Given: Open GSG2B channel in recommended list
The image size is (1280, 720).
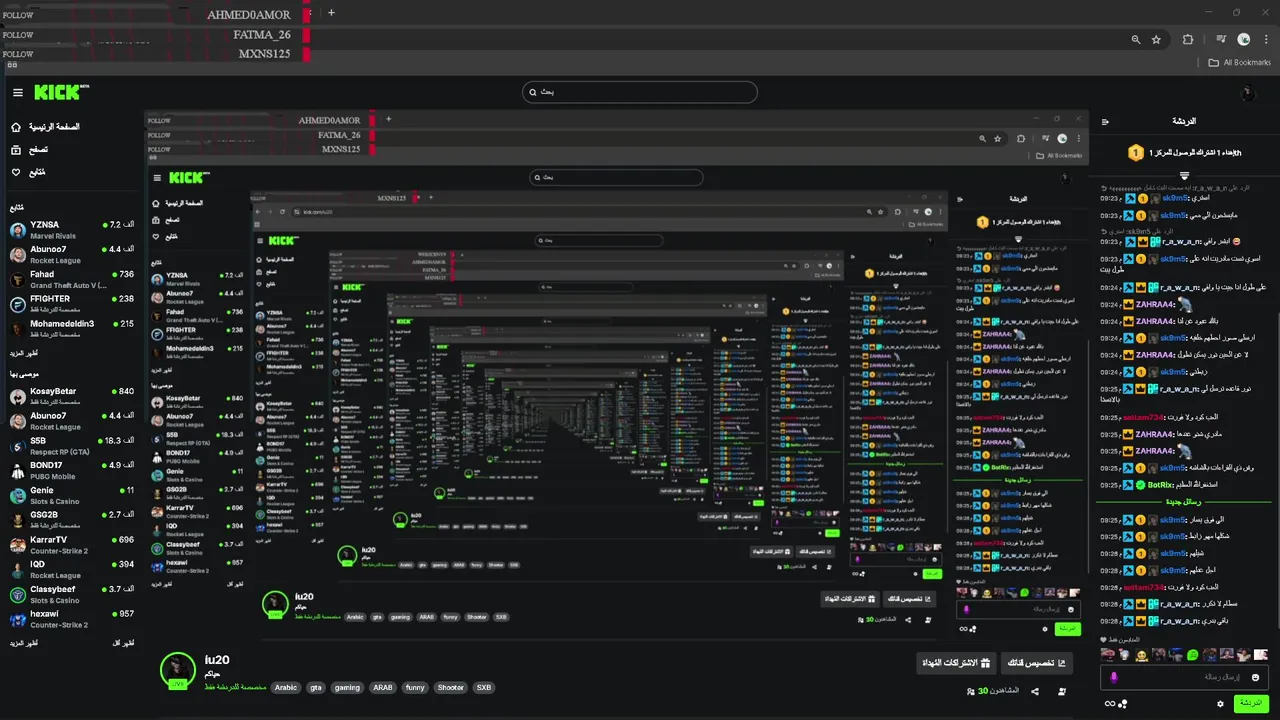Looking at the screenshot, I should 72,520.
